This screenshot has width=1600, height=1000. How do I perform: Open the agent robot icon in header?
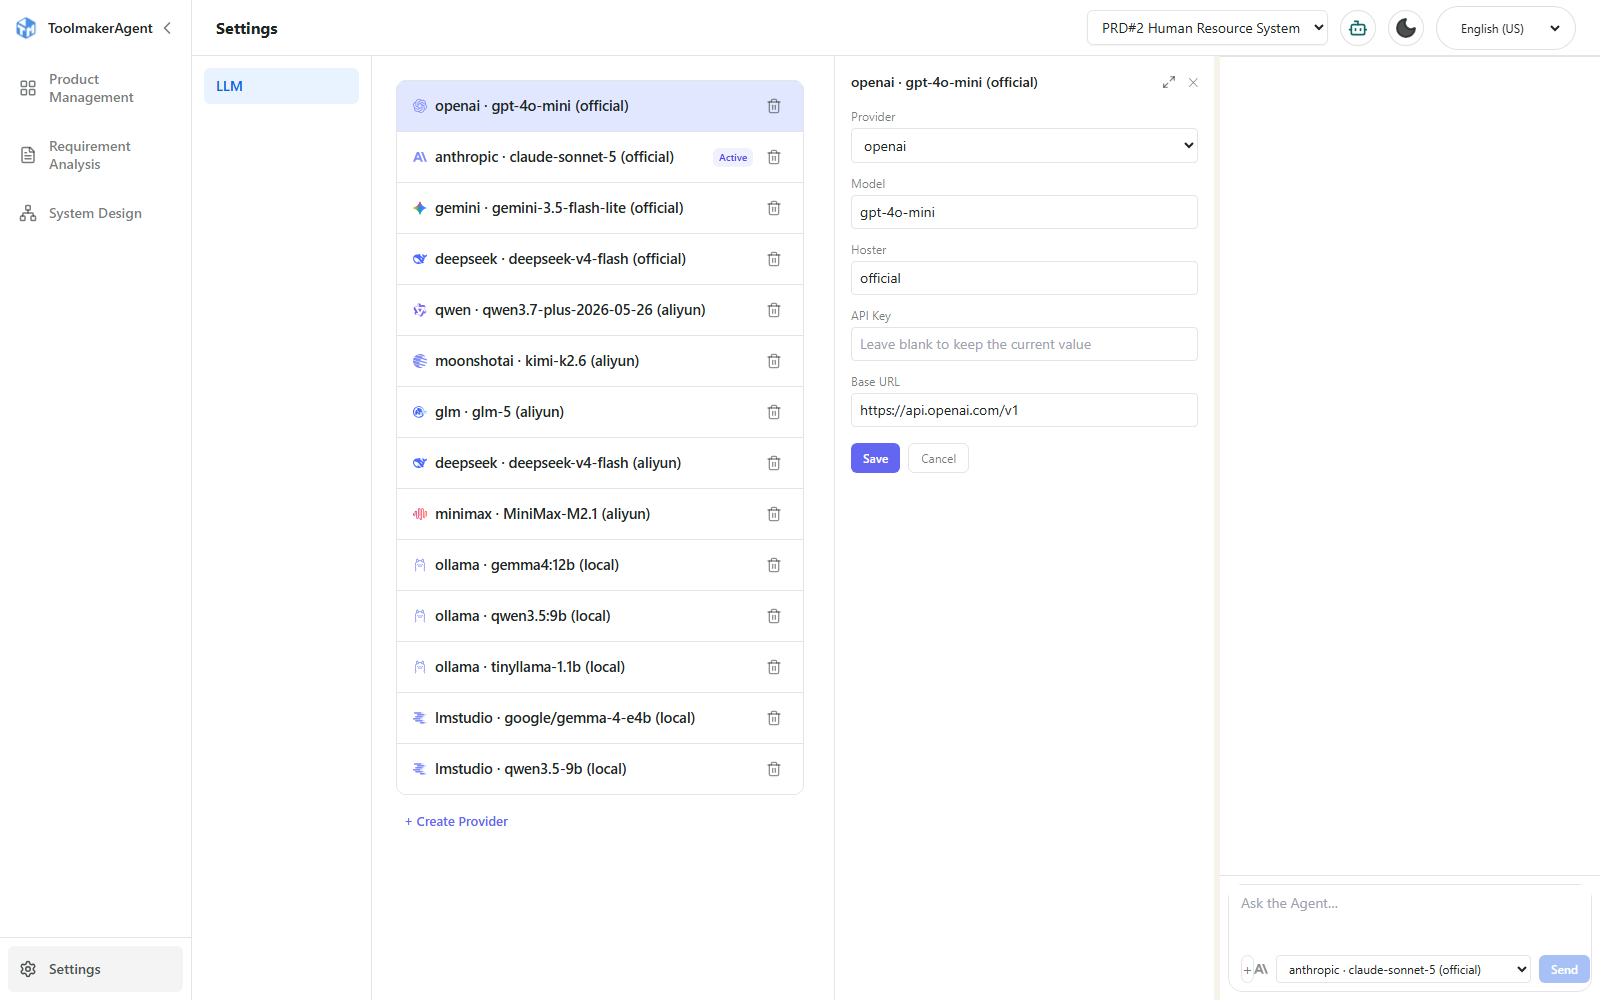tap(1358, 28)
